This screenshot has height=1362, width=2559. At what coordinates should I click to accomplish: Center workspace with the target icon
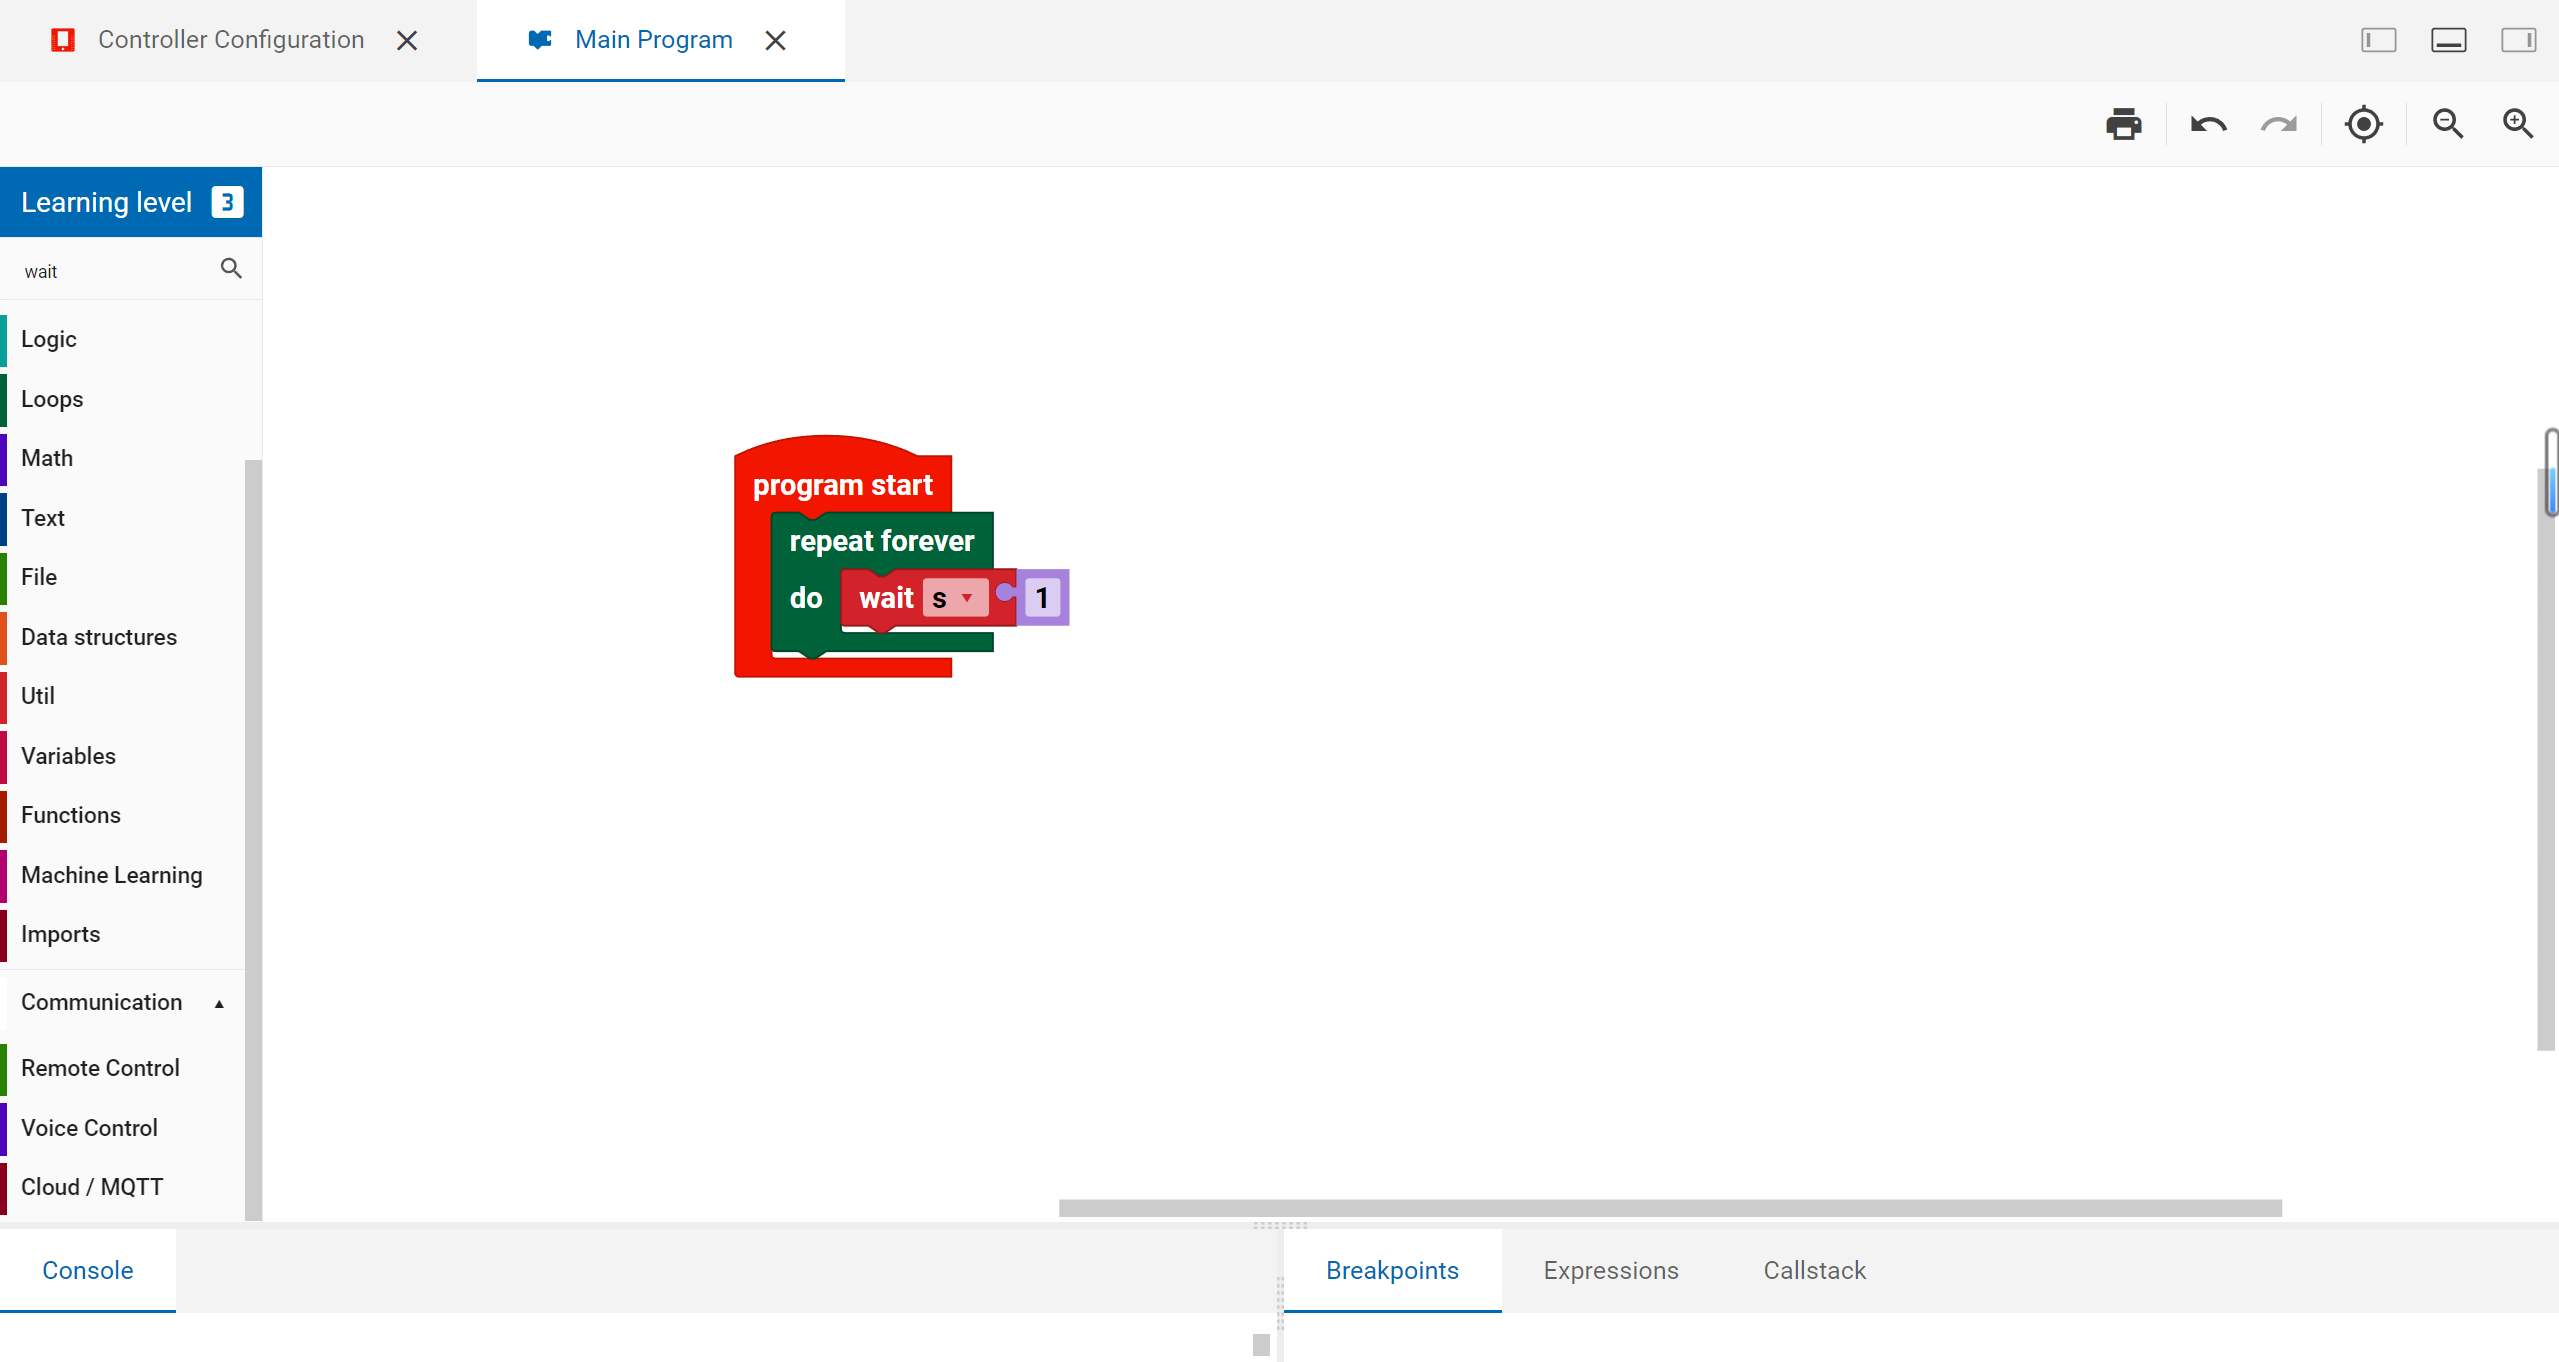(x=2363, y=124)
